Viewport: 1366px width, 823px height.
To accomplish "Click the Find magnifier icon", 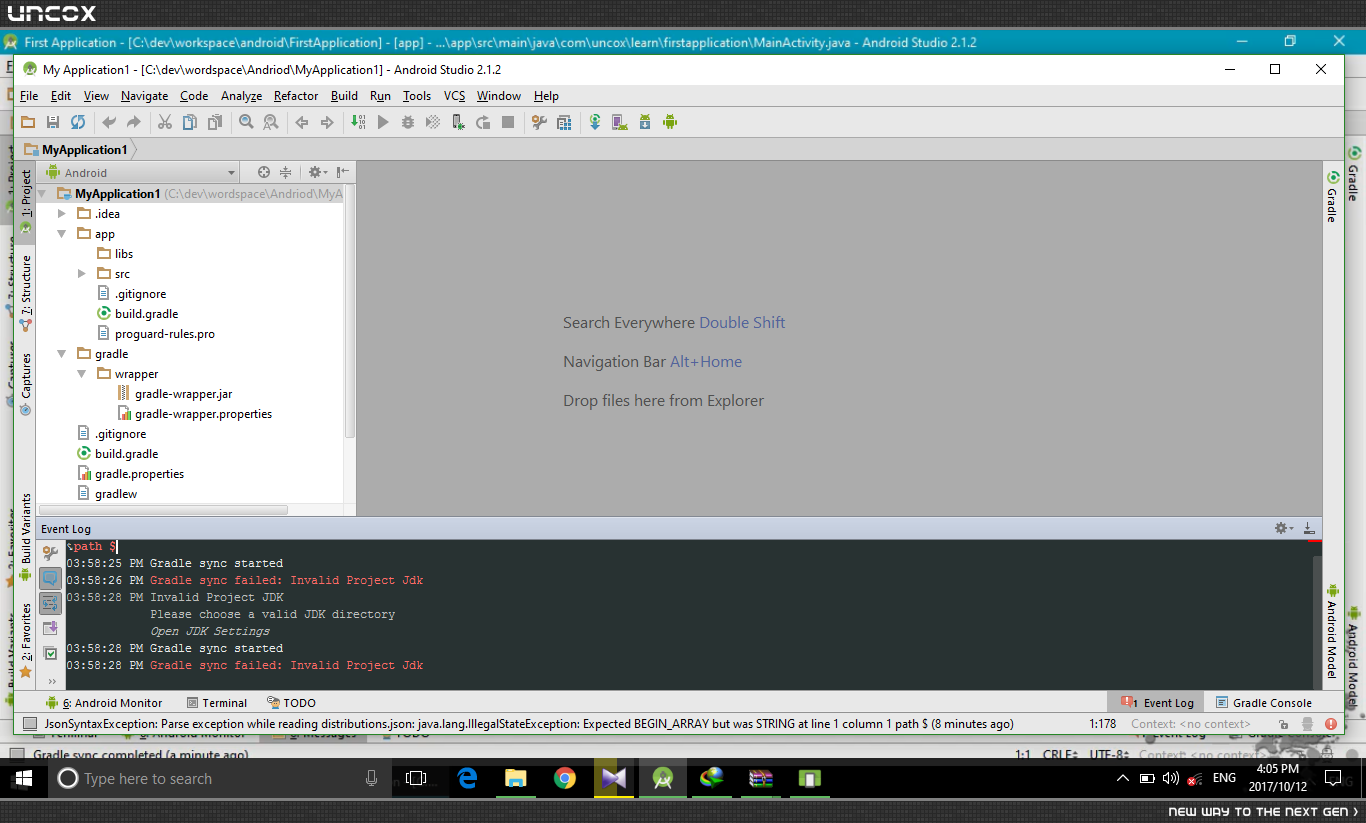I will [x=246, y=122].
